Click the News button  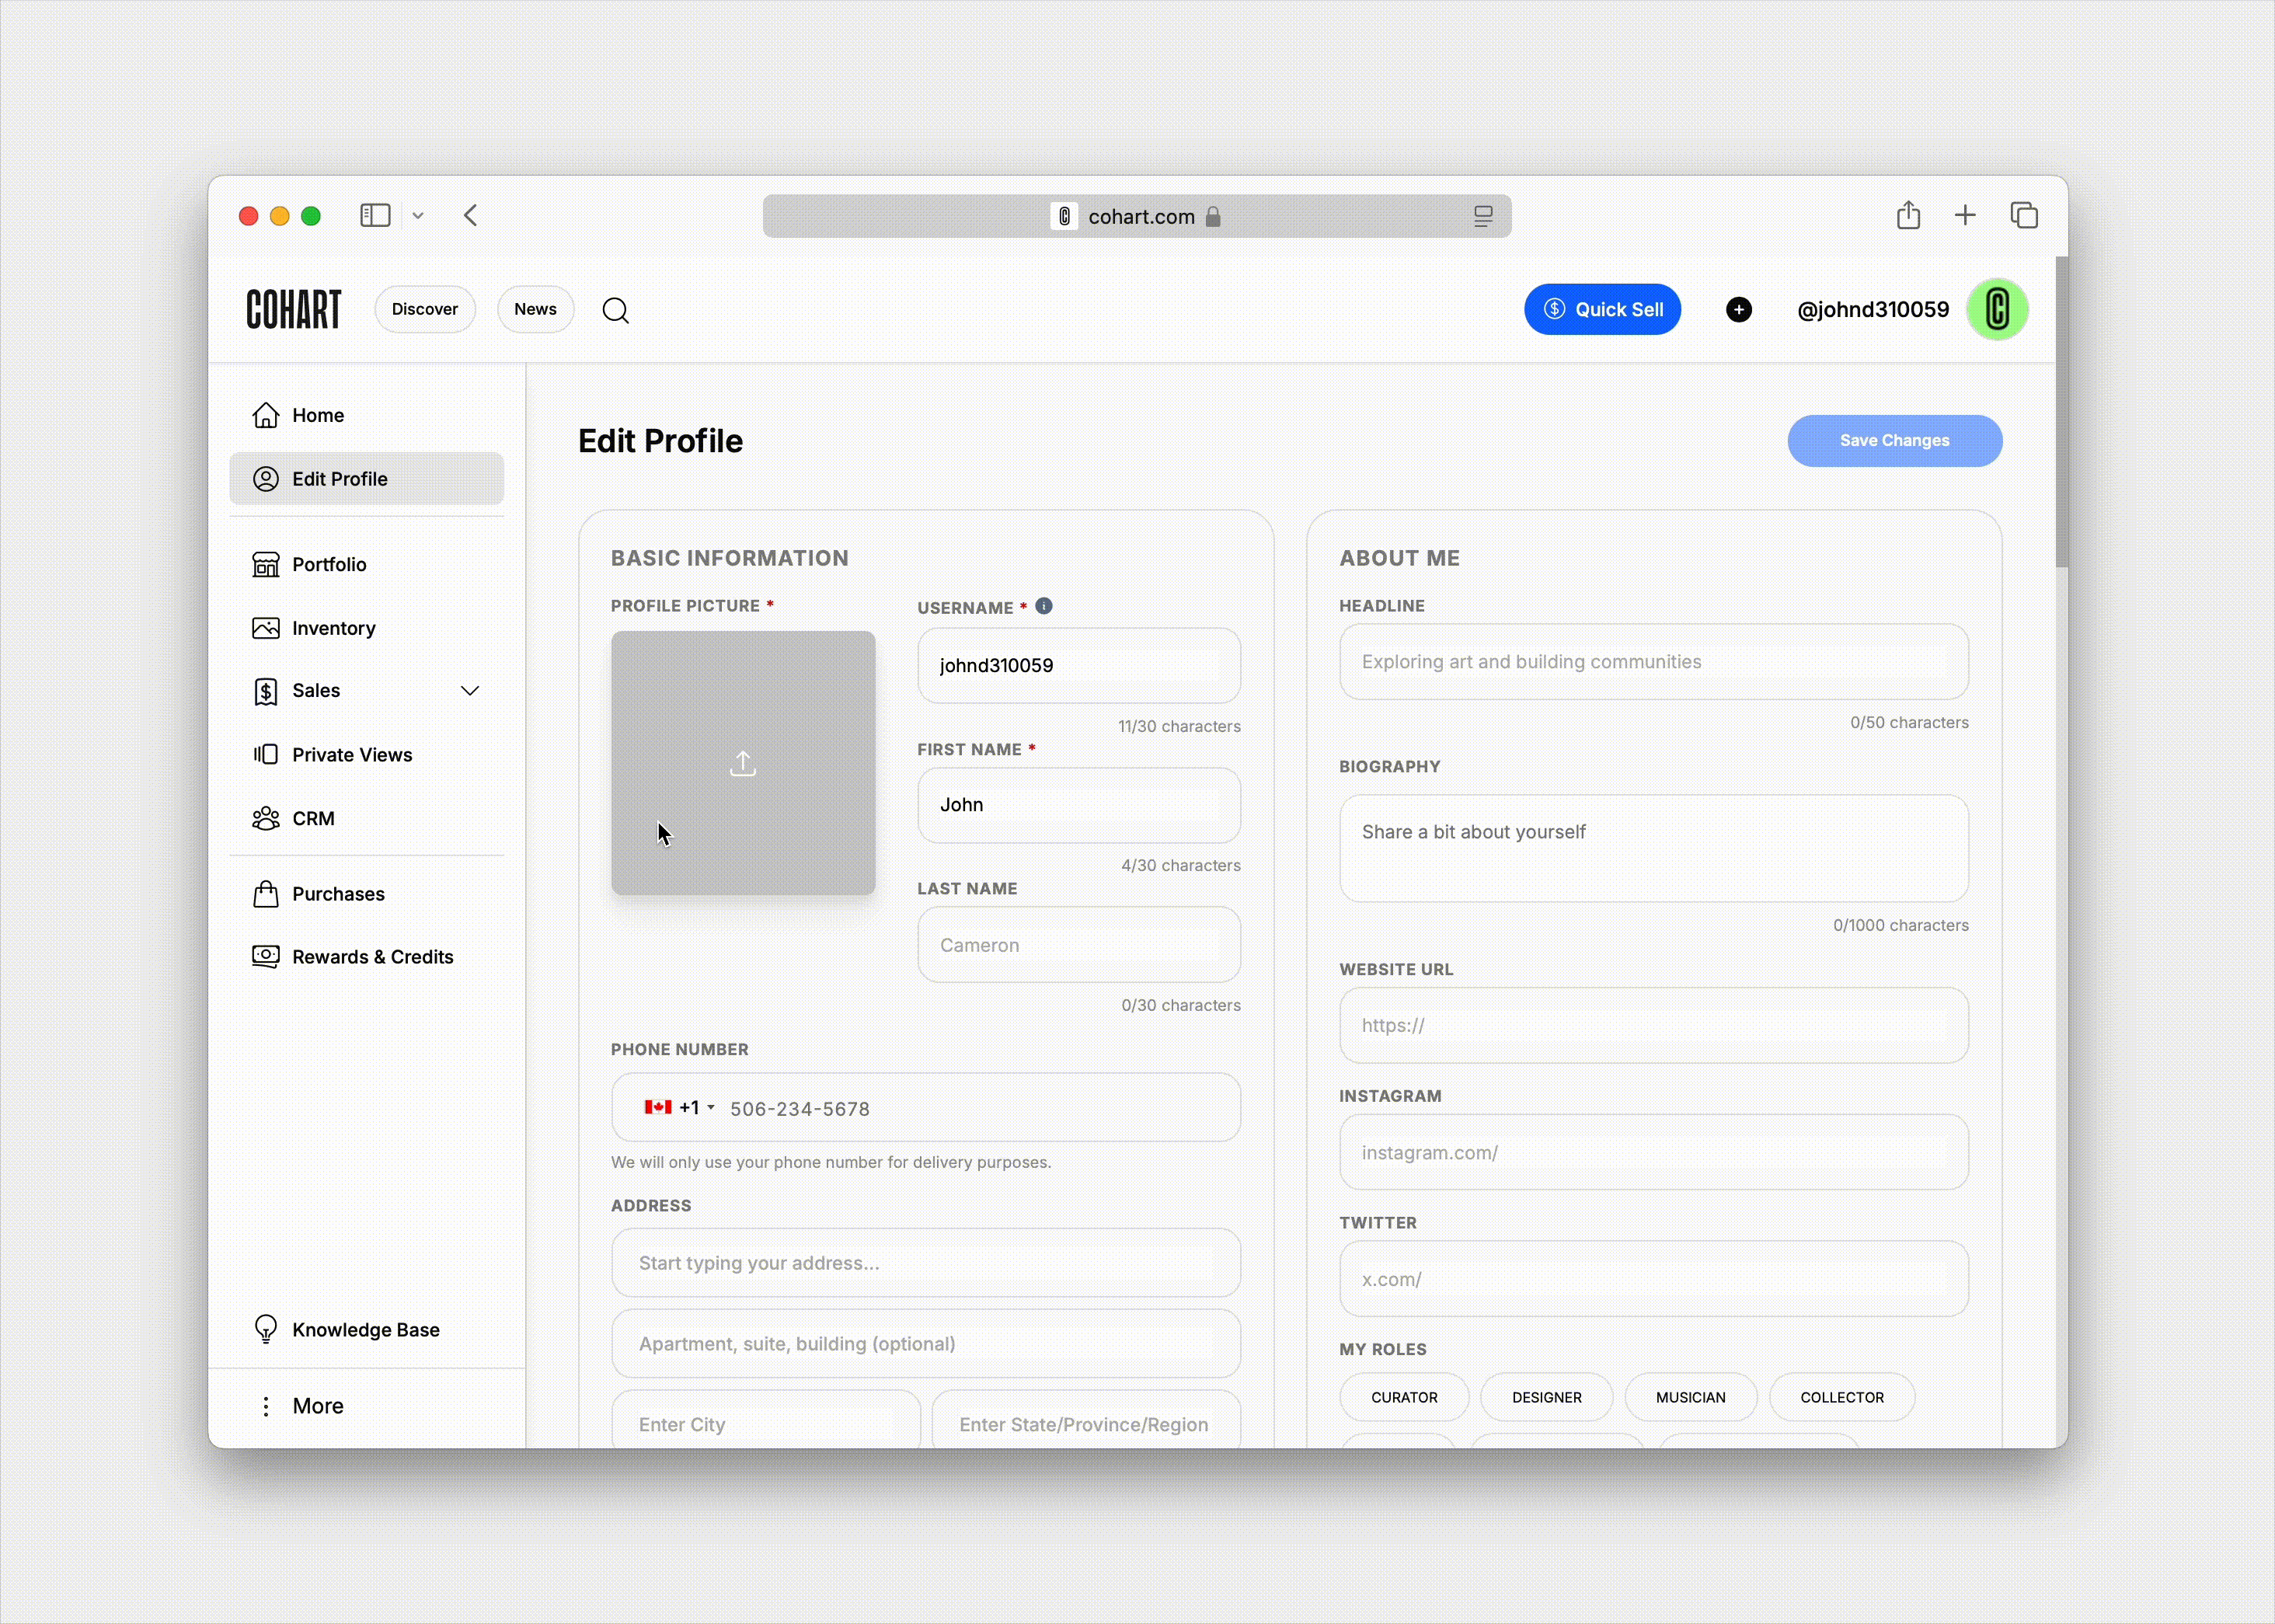pos(535,309)
